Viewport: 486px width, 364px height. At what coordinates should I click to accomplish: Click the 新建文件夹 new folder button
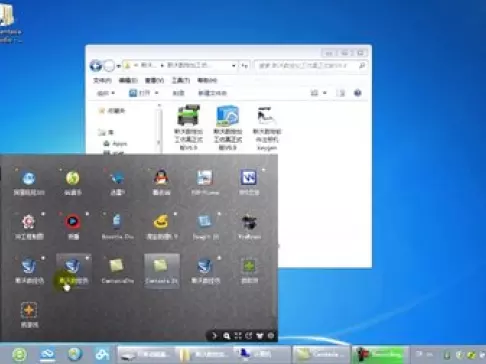click(212, 93)
